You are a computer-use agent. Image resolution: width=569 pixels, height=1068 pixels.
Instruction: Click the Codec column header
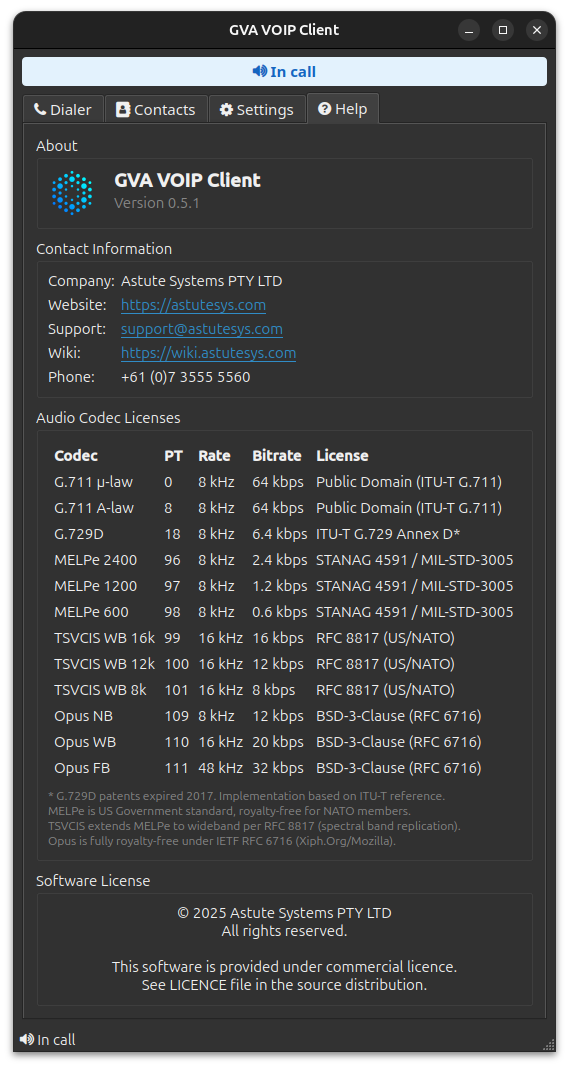76,456
